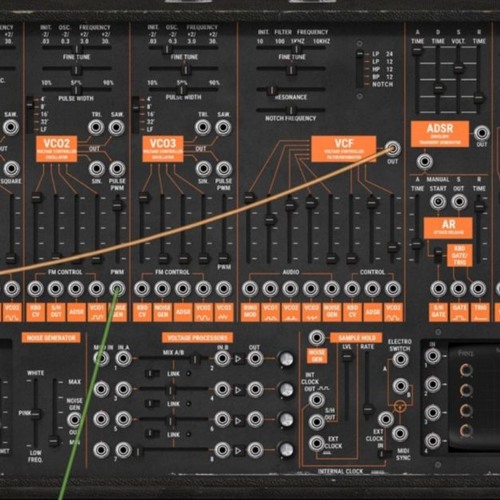The width and height of the screenshot is (500, 500).
Task: Click the VCO2 SIN output jack
Action: point(97,169)
